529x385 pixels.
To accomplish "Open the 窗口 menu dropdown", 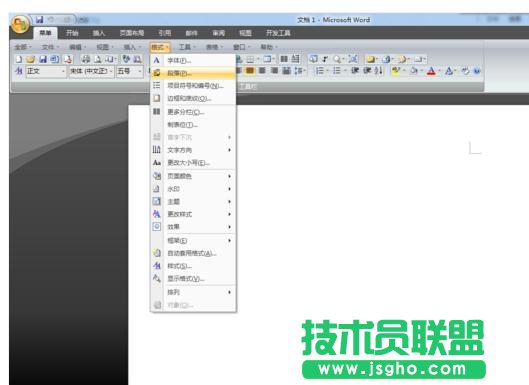I will point(242,47).
